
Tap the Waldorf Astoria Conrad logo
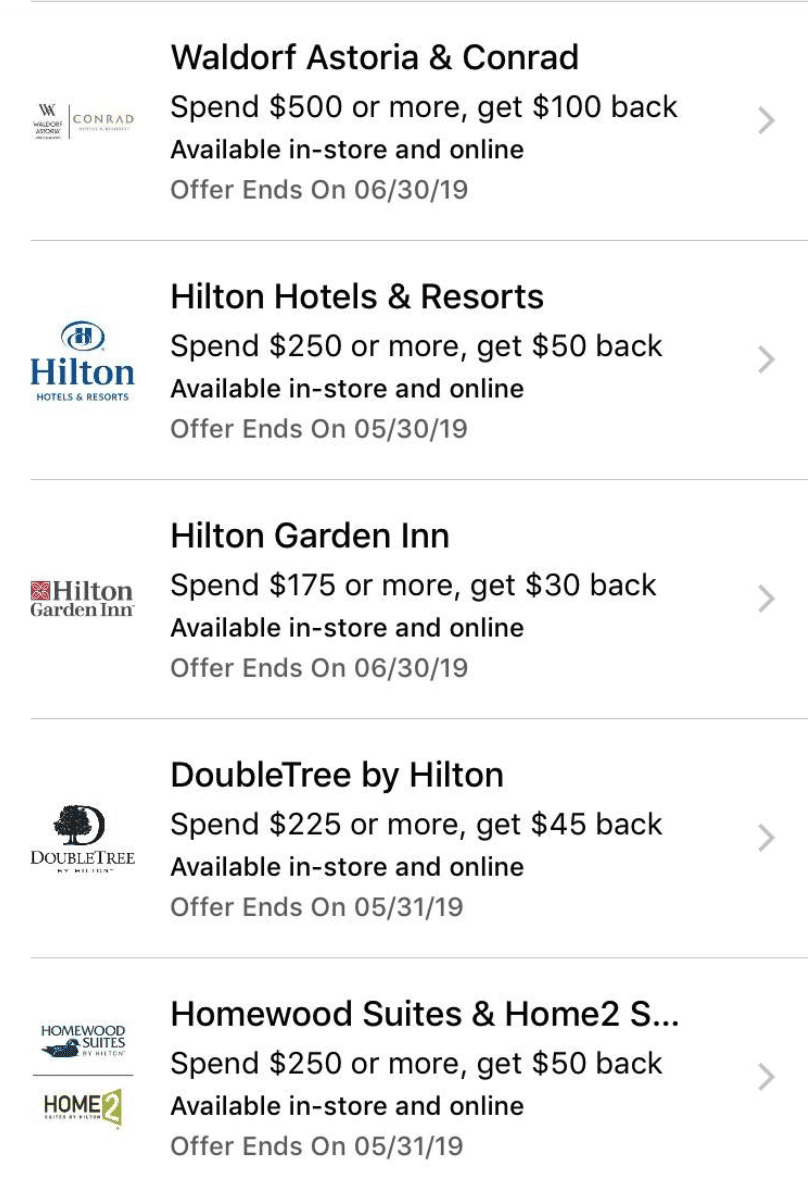tap(83, 121)
